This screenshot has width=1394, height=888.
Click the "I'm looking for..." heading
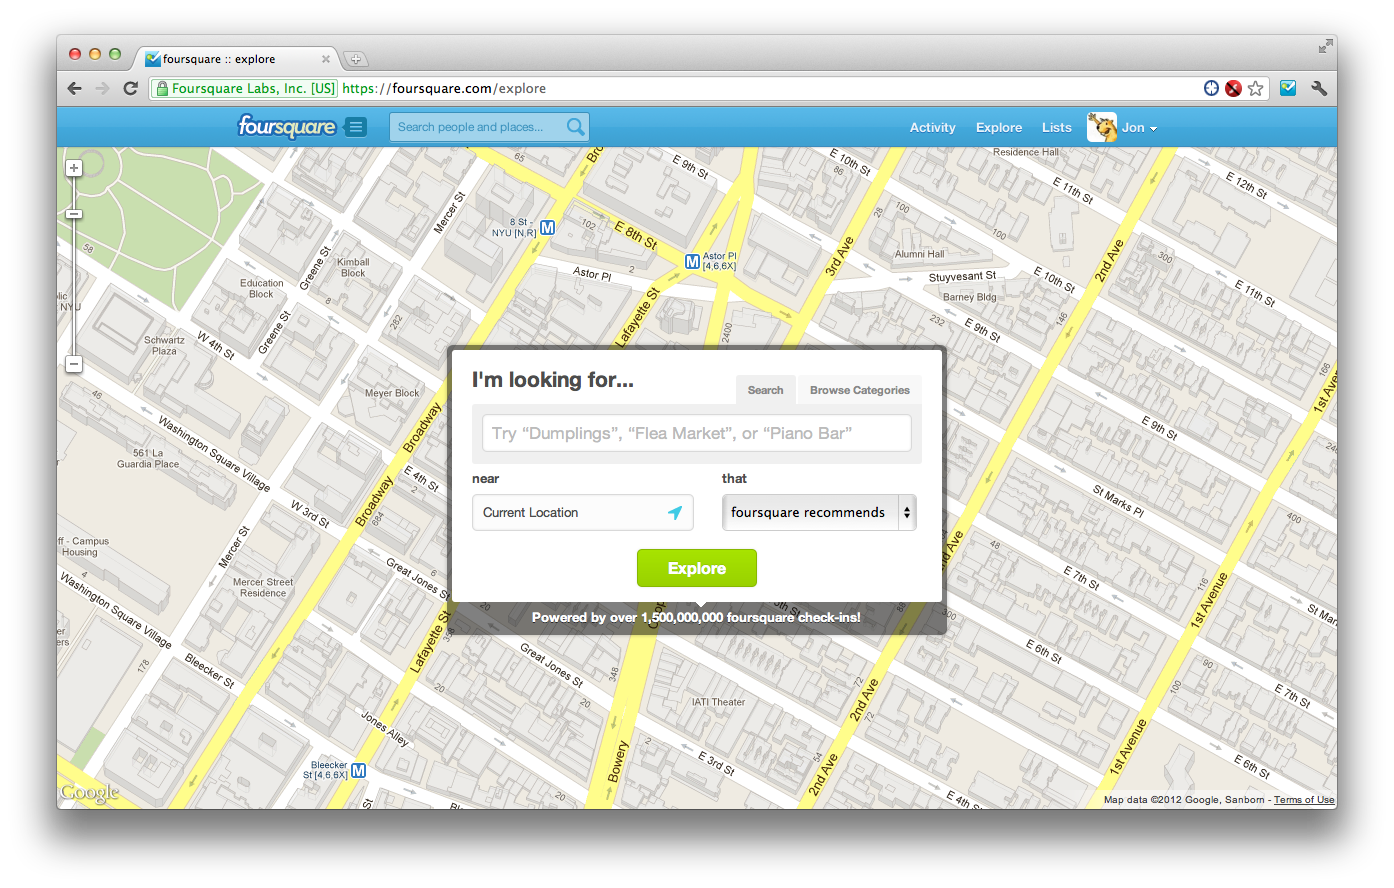(x=553, y=380)
